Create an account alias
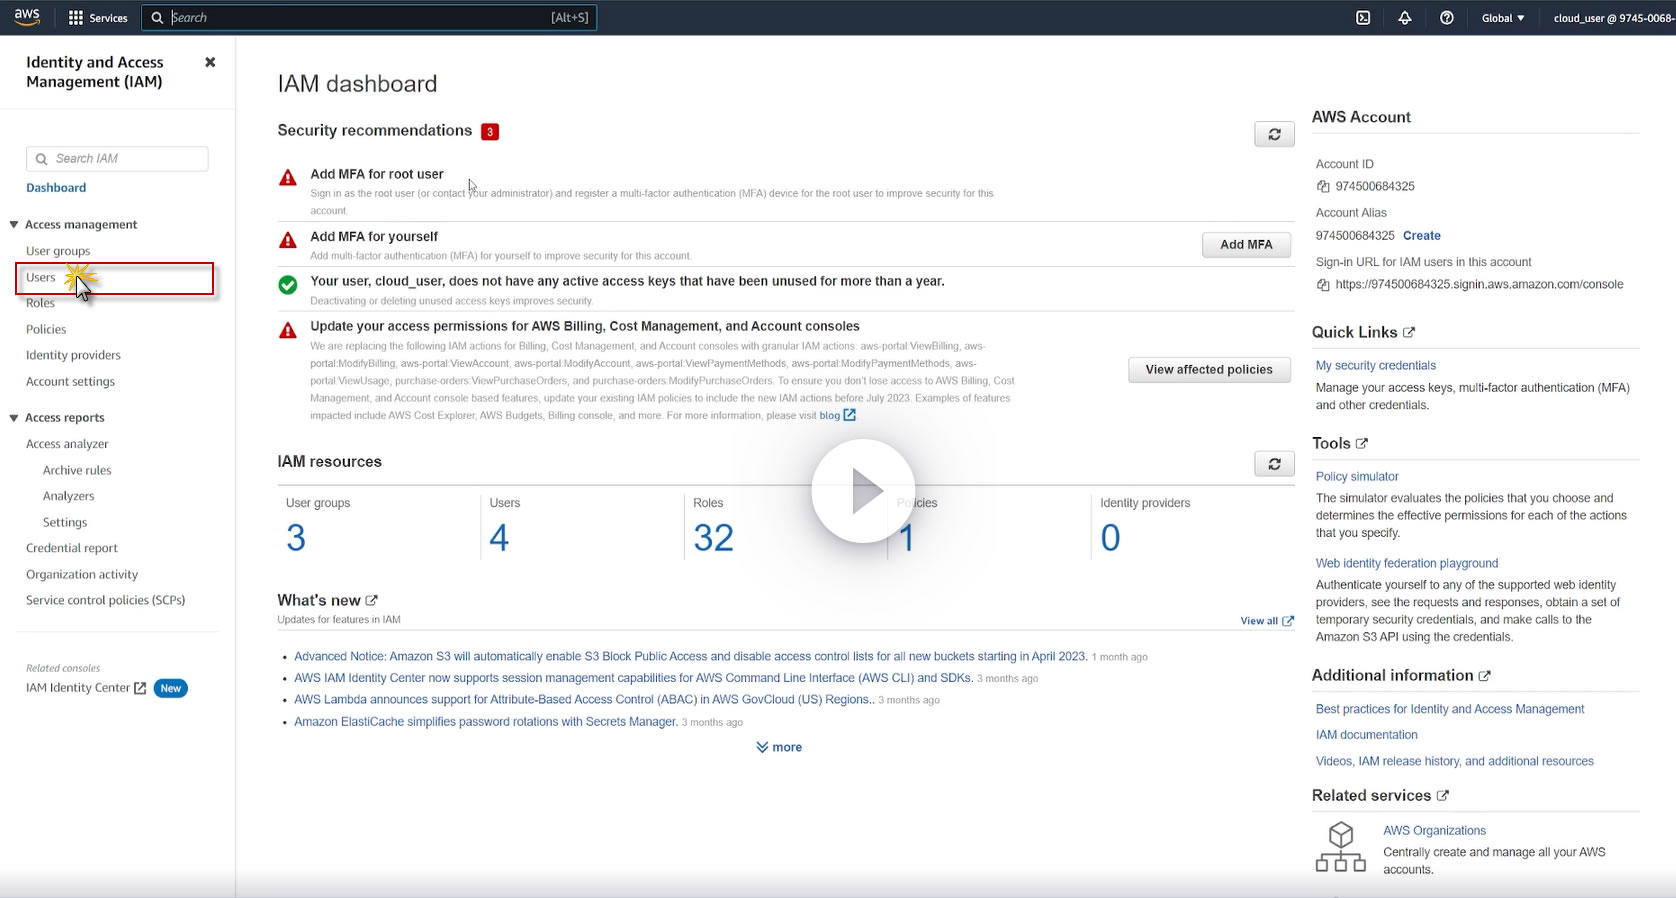This screenshot has height=898, width=1676. coord(1422,236)
